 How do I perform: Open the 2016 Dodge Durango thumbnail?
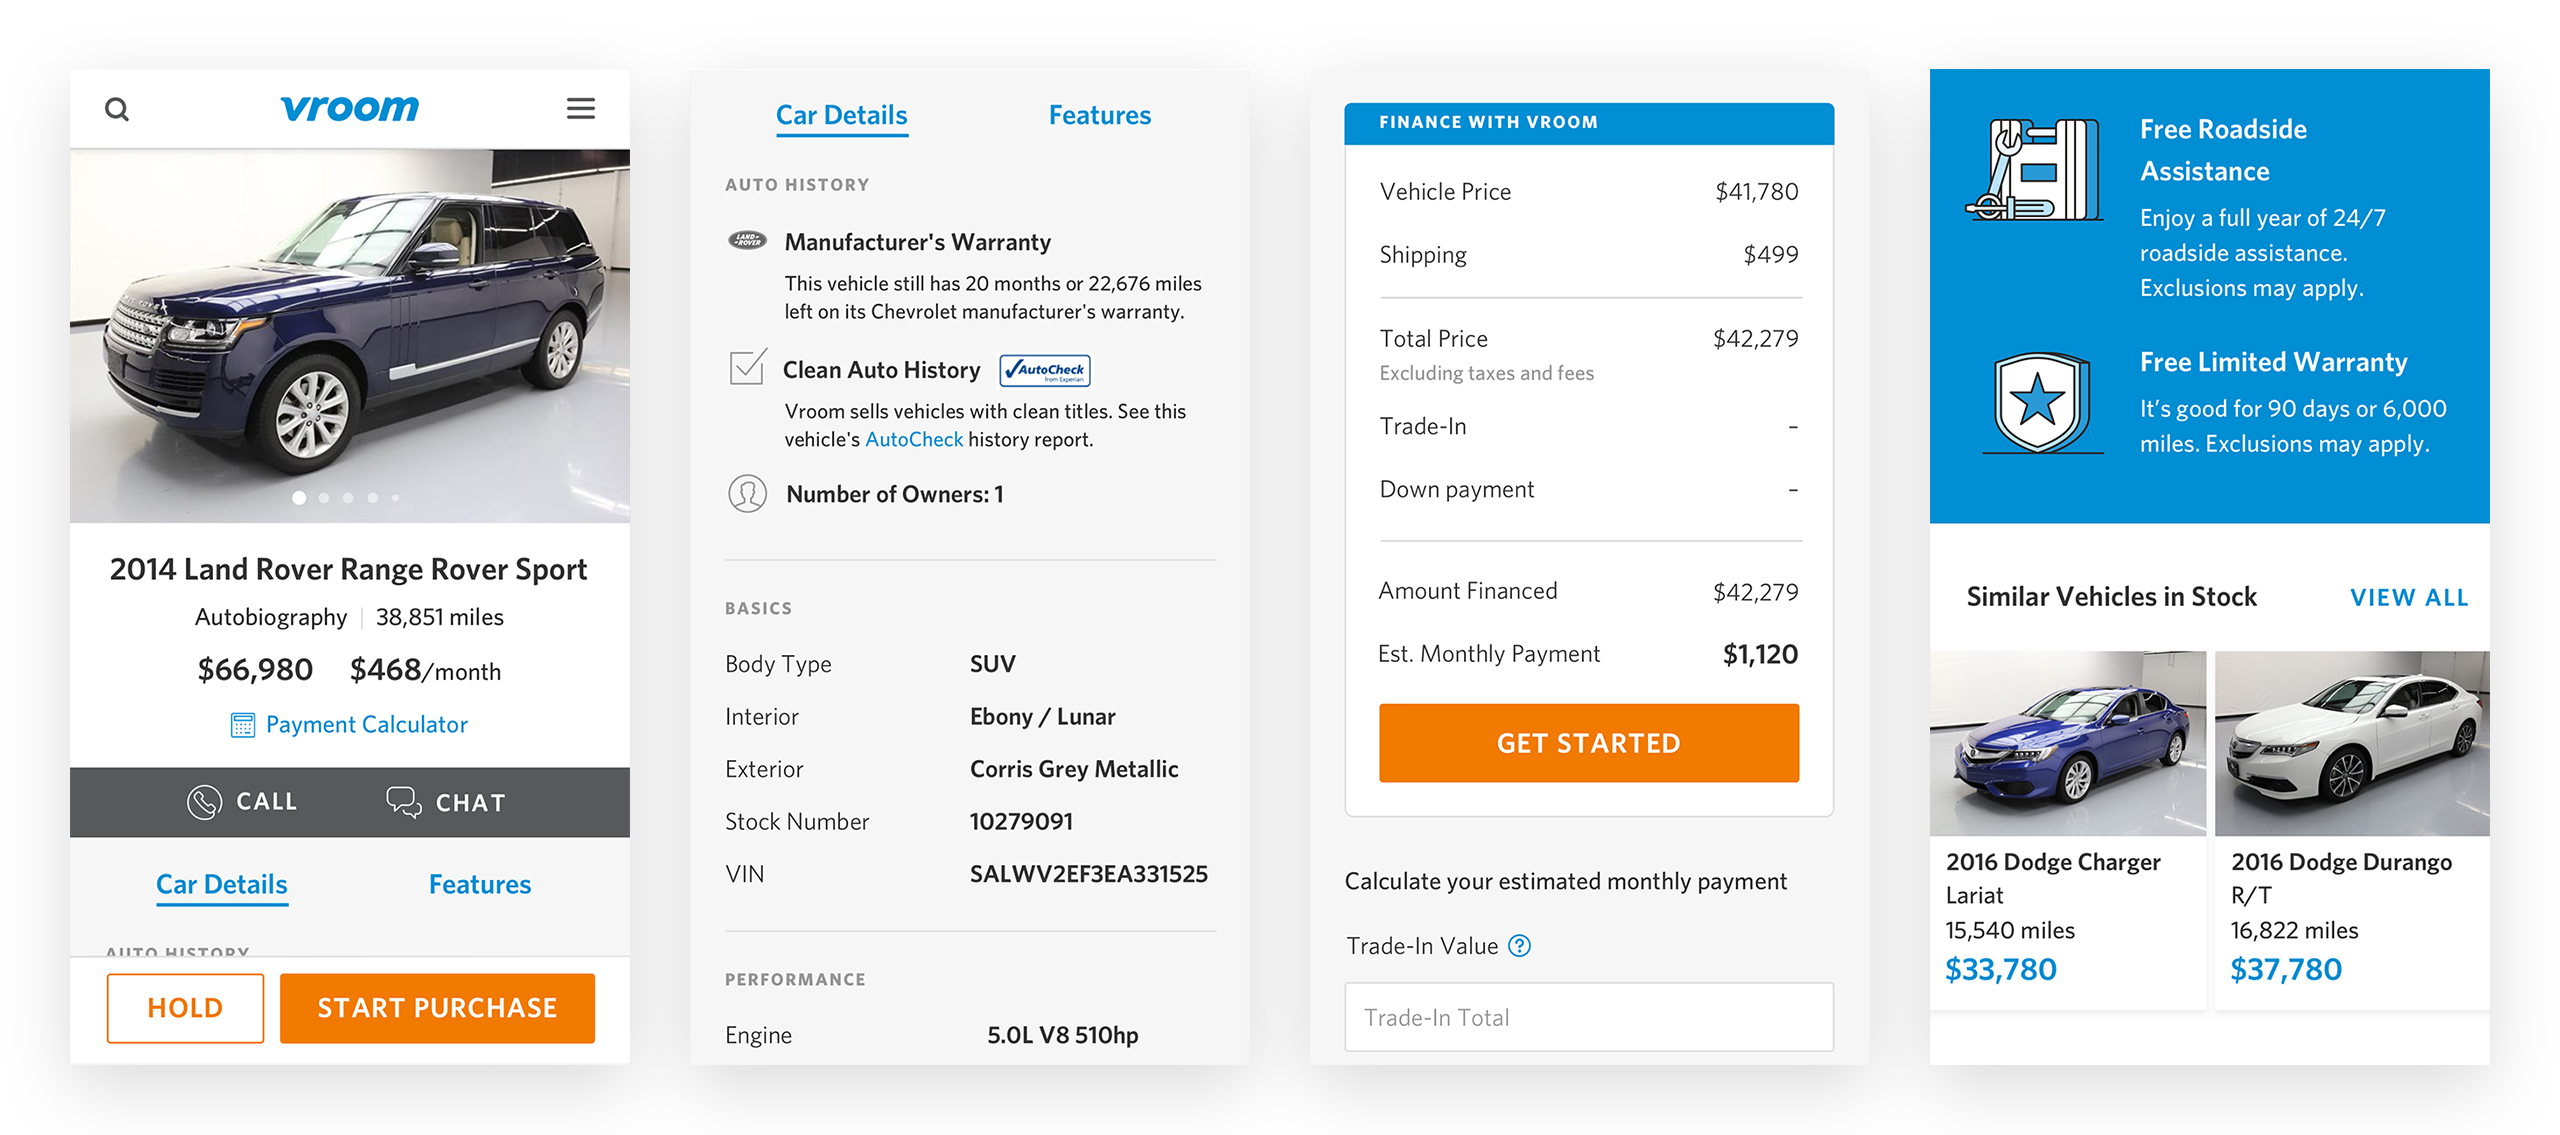point(2352,744)
